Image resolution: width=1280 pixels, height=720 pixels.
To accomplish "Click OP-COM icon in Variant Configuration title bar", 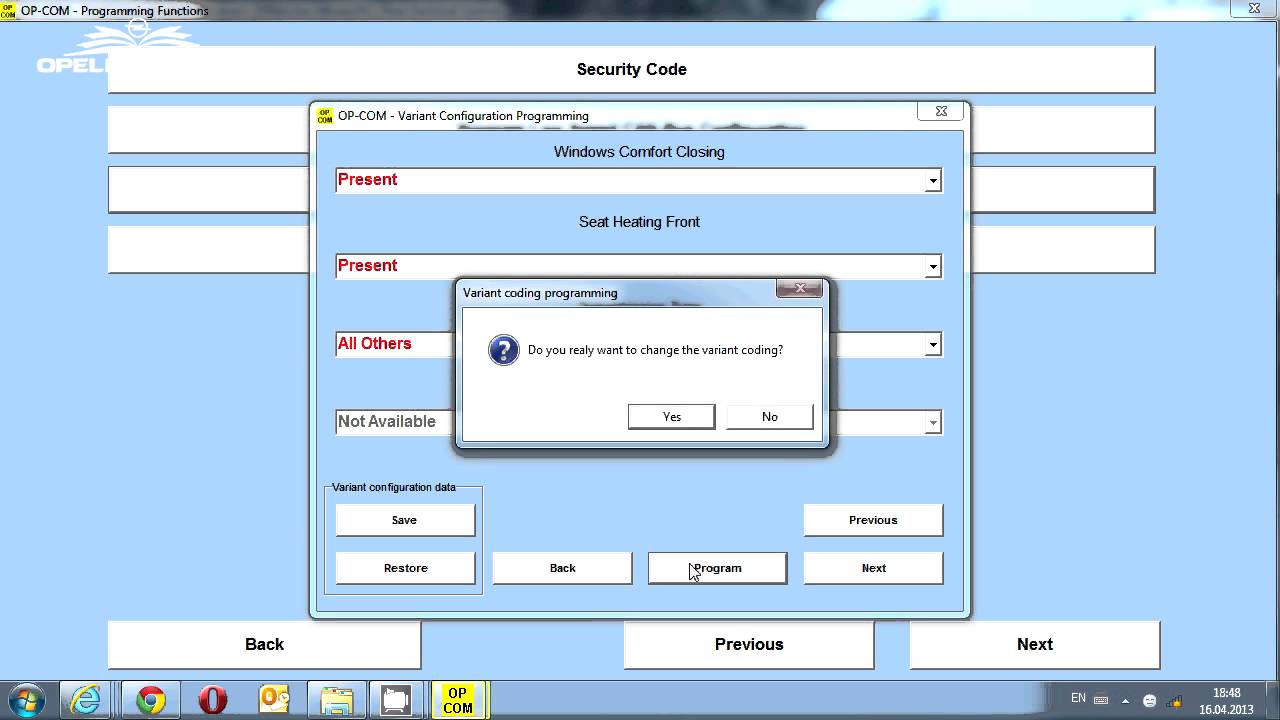I will click(x=325, y=116).
